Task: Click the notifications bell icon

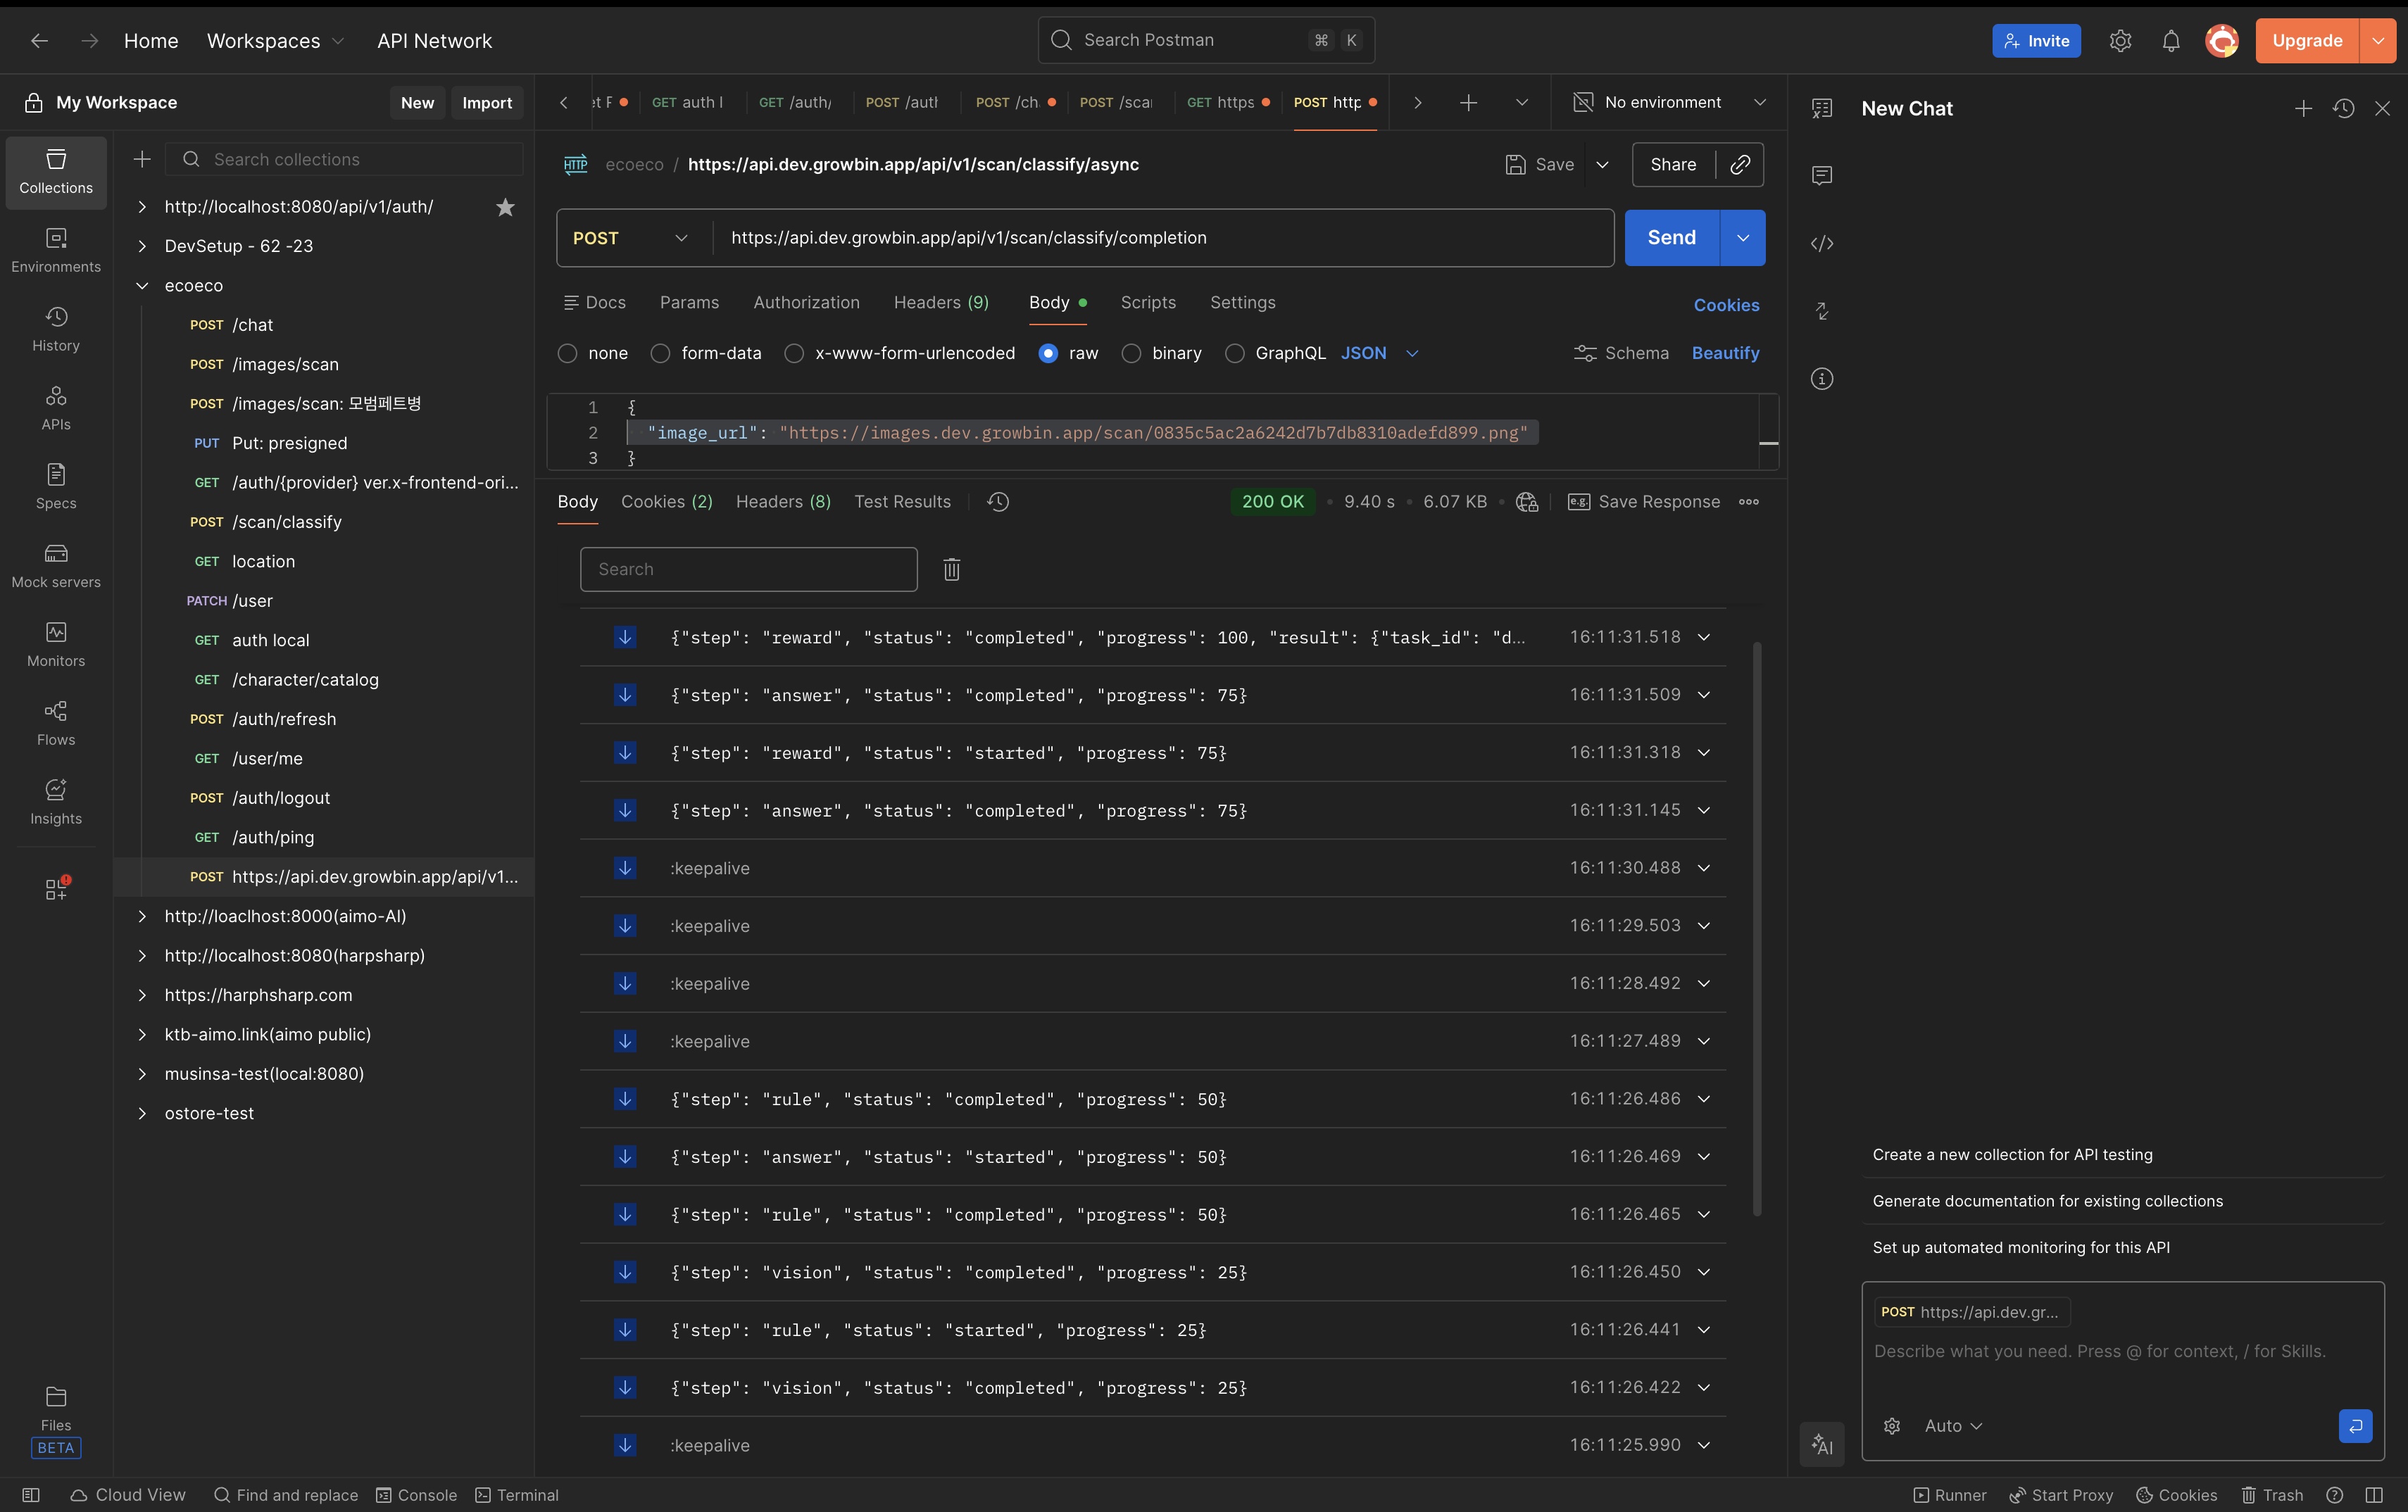Action: [2170, 41]
